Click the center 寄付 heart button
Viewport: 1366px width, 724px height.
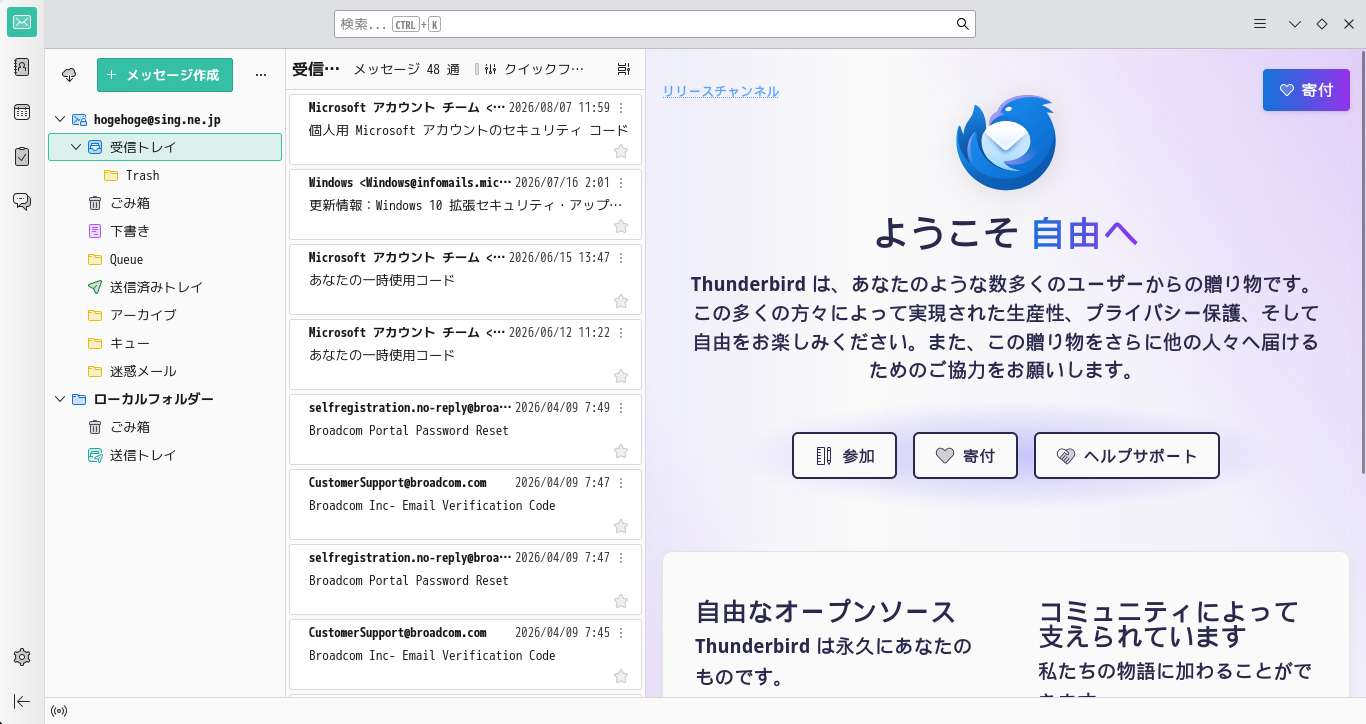click(x=965, y=456)
